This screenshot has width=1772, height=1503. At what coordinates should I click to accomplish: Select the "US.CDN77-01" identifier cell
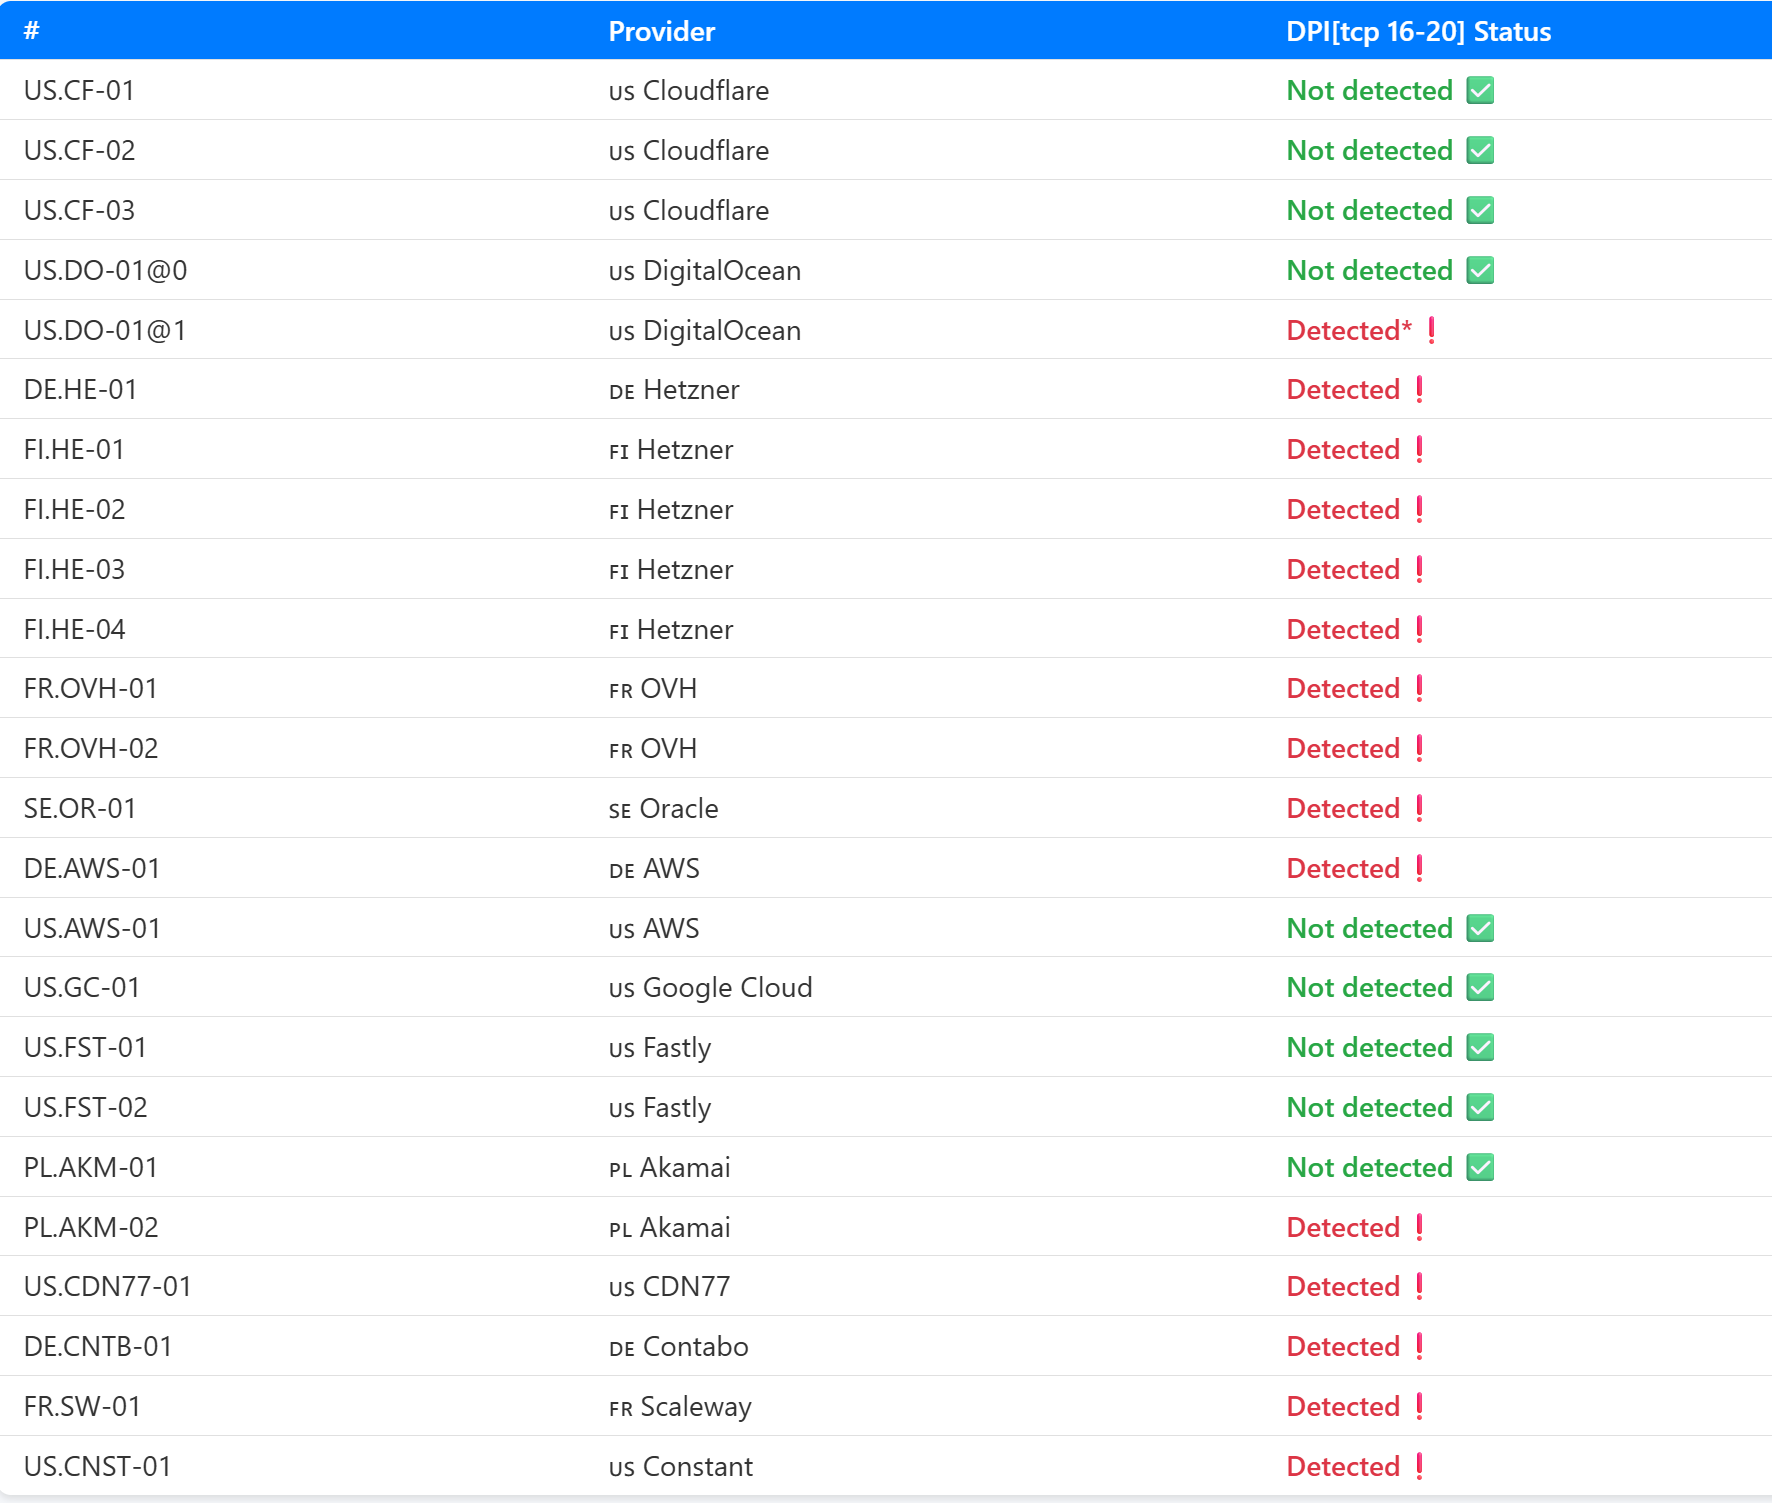[x=108, y=1286]
